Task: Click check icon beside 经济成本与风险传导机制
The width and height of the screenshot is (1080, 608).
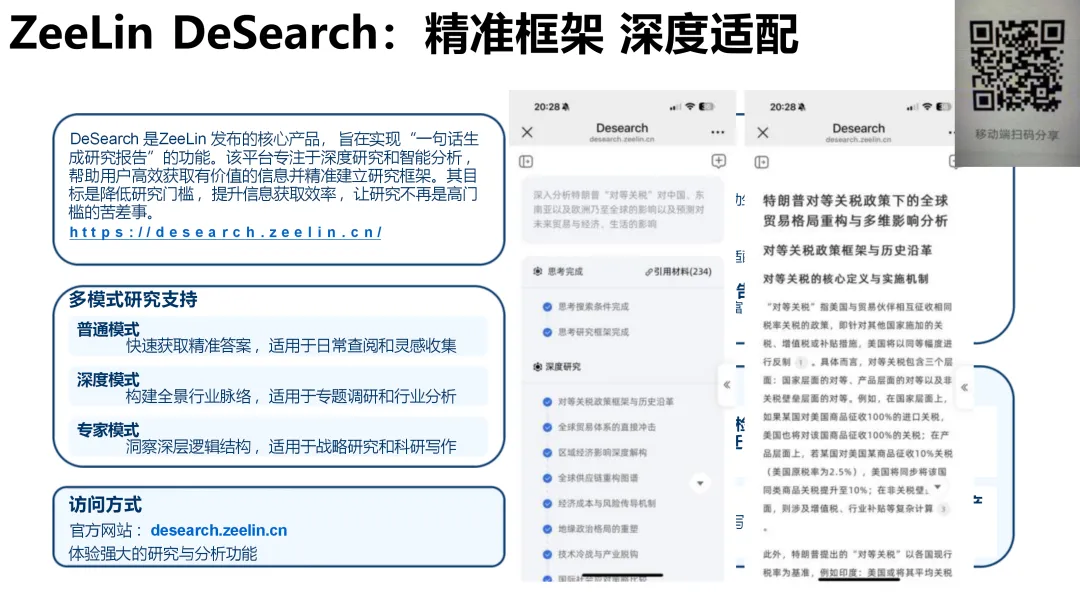Action: [547, 504]
